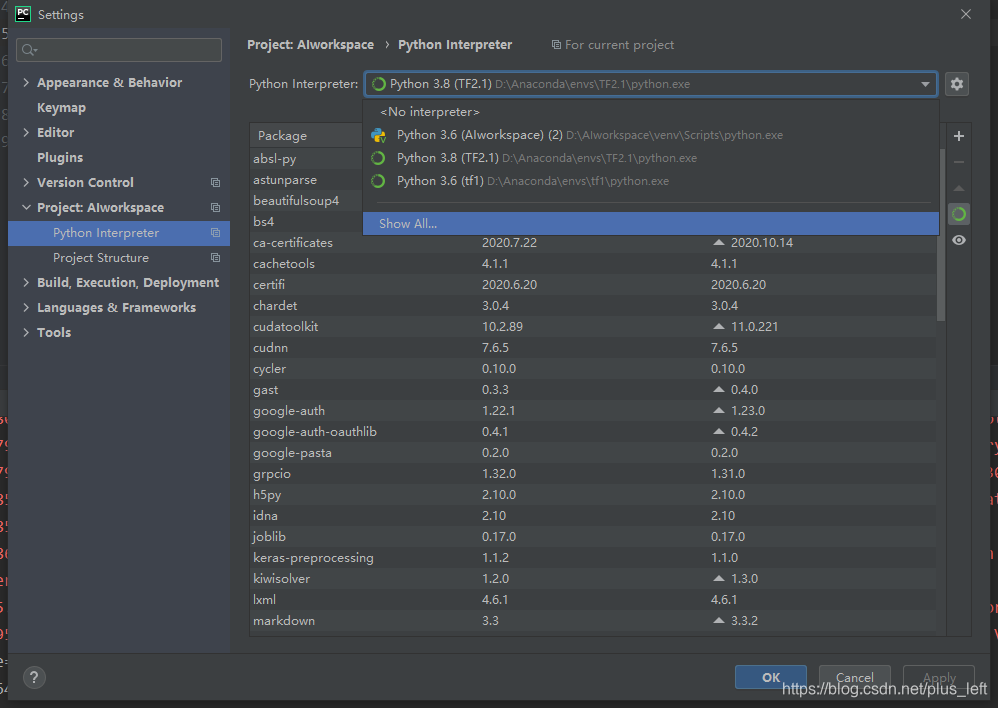This screenshot has height=708, width=998.
Task: Select the grpcio package row
Action: click(x=593, y=474)
